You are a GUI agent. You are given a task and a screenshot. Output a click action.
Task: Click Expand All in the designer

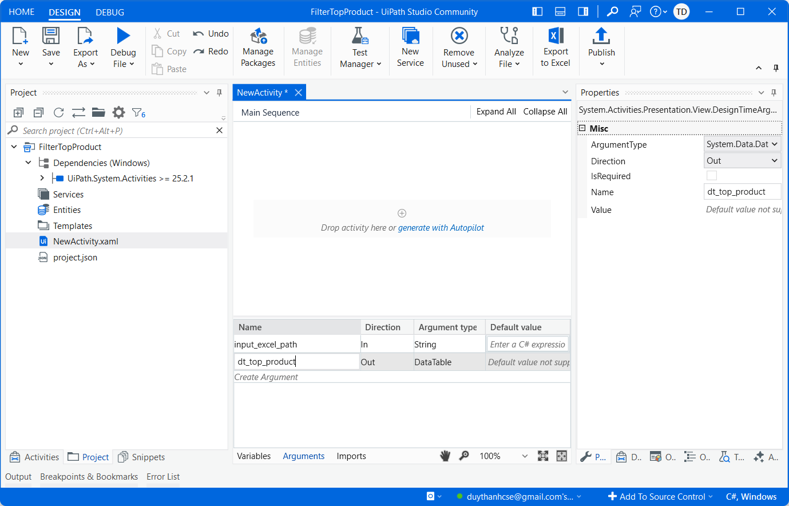click(x=496, y=112)
